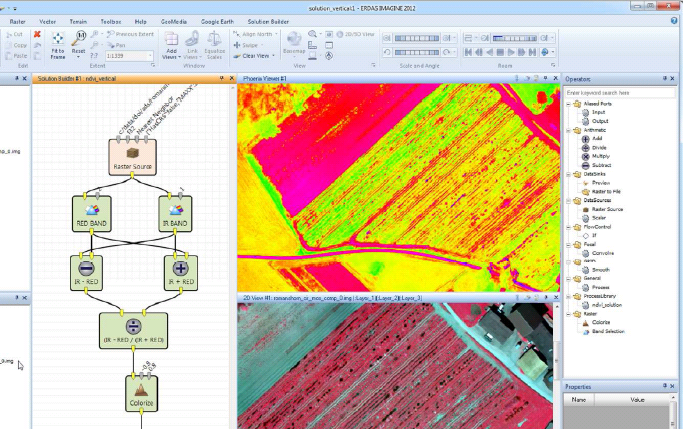The height and width of the screenshot is (429, 687).
Task: Pin the Solution Builder #1 panel
Action: [x=222, y=78]
